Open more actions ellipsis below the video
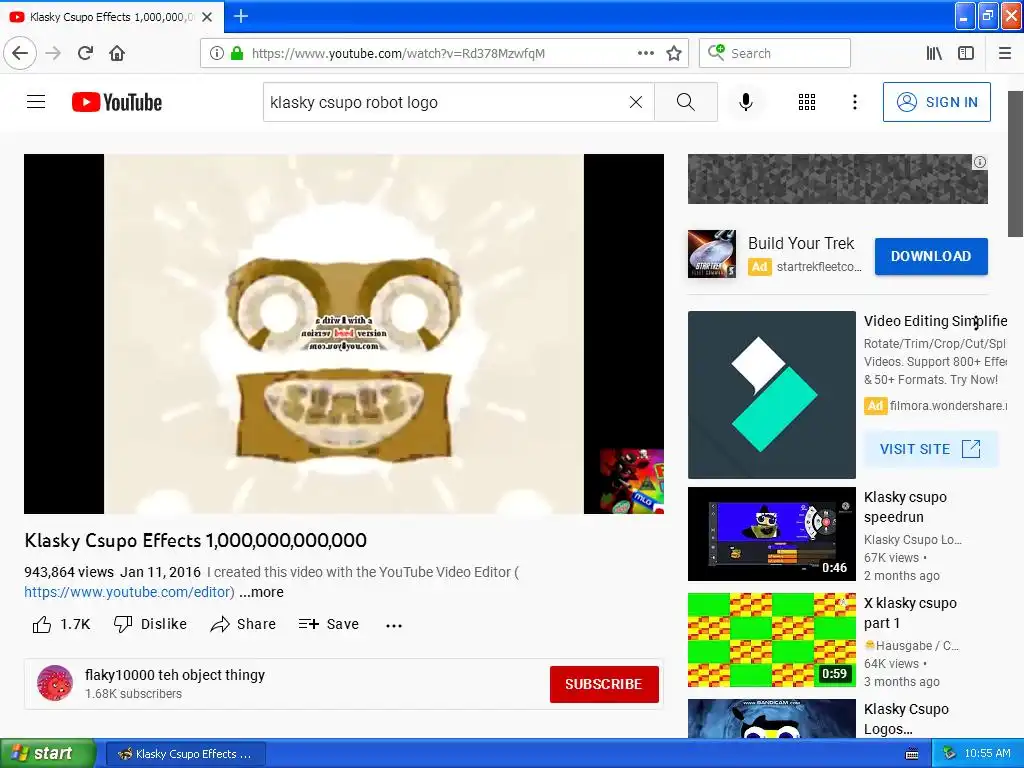The height and width of the screenshot is (768, 1024). (x=394, y=625)
